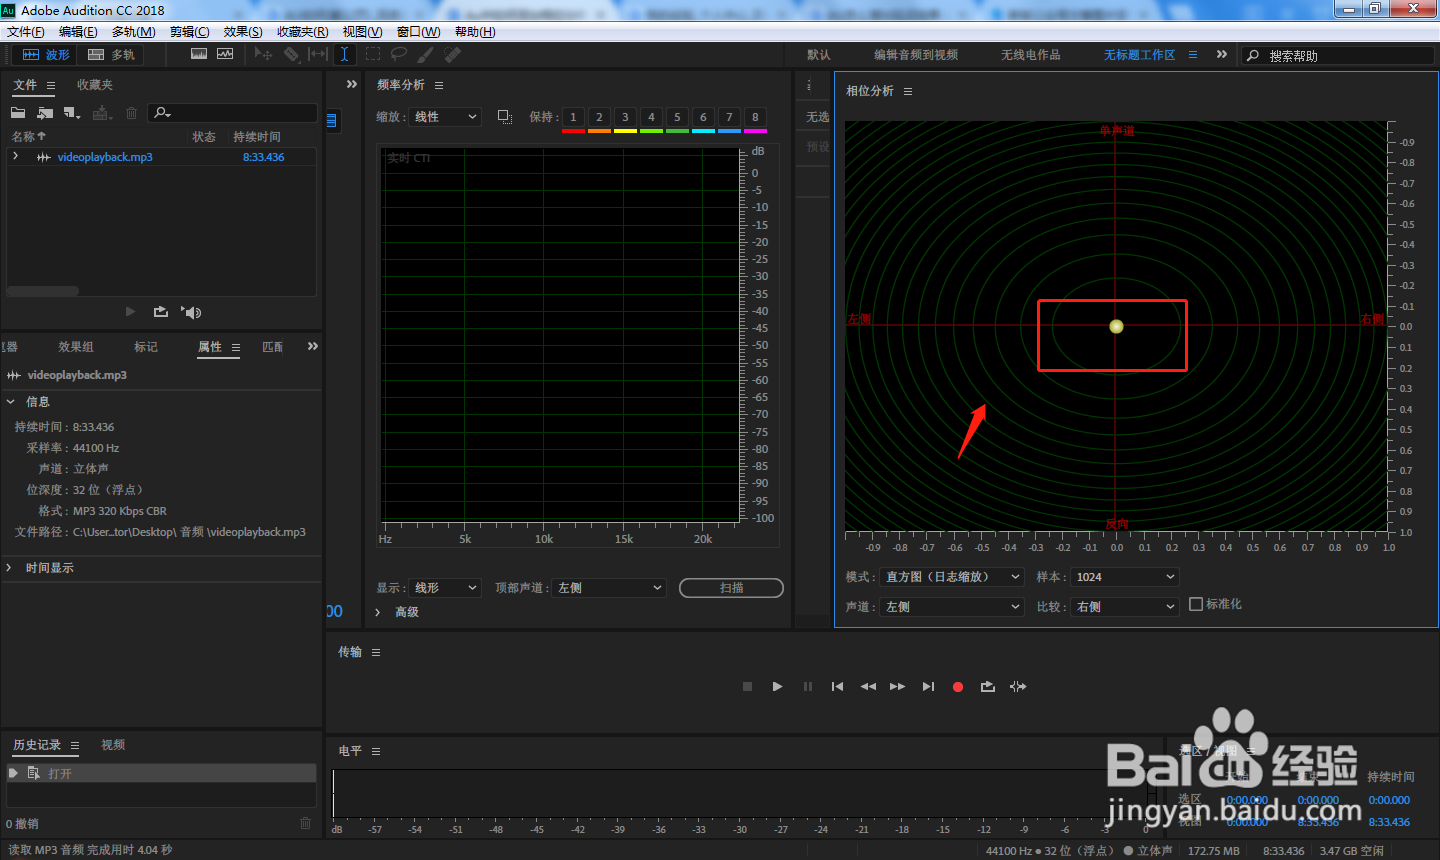Click Skip Selection transport icon
Screen dimensions: 1440x860
1018,687
